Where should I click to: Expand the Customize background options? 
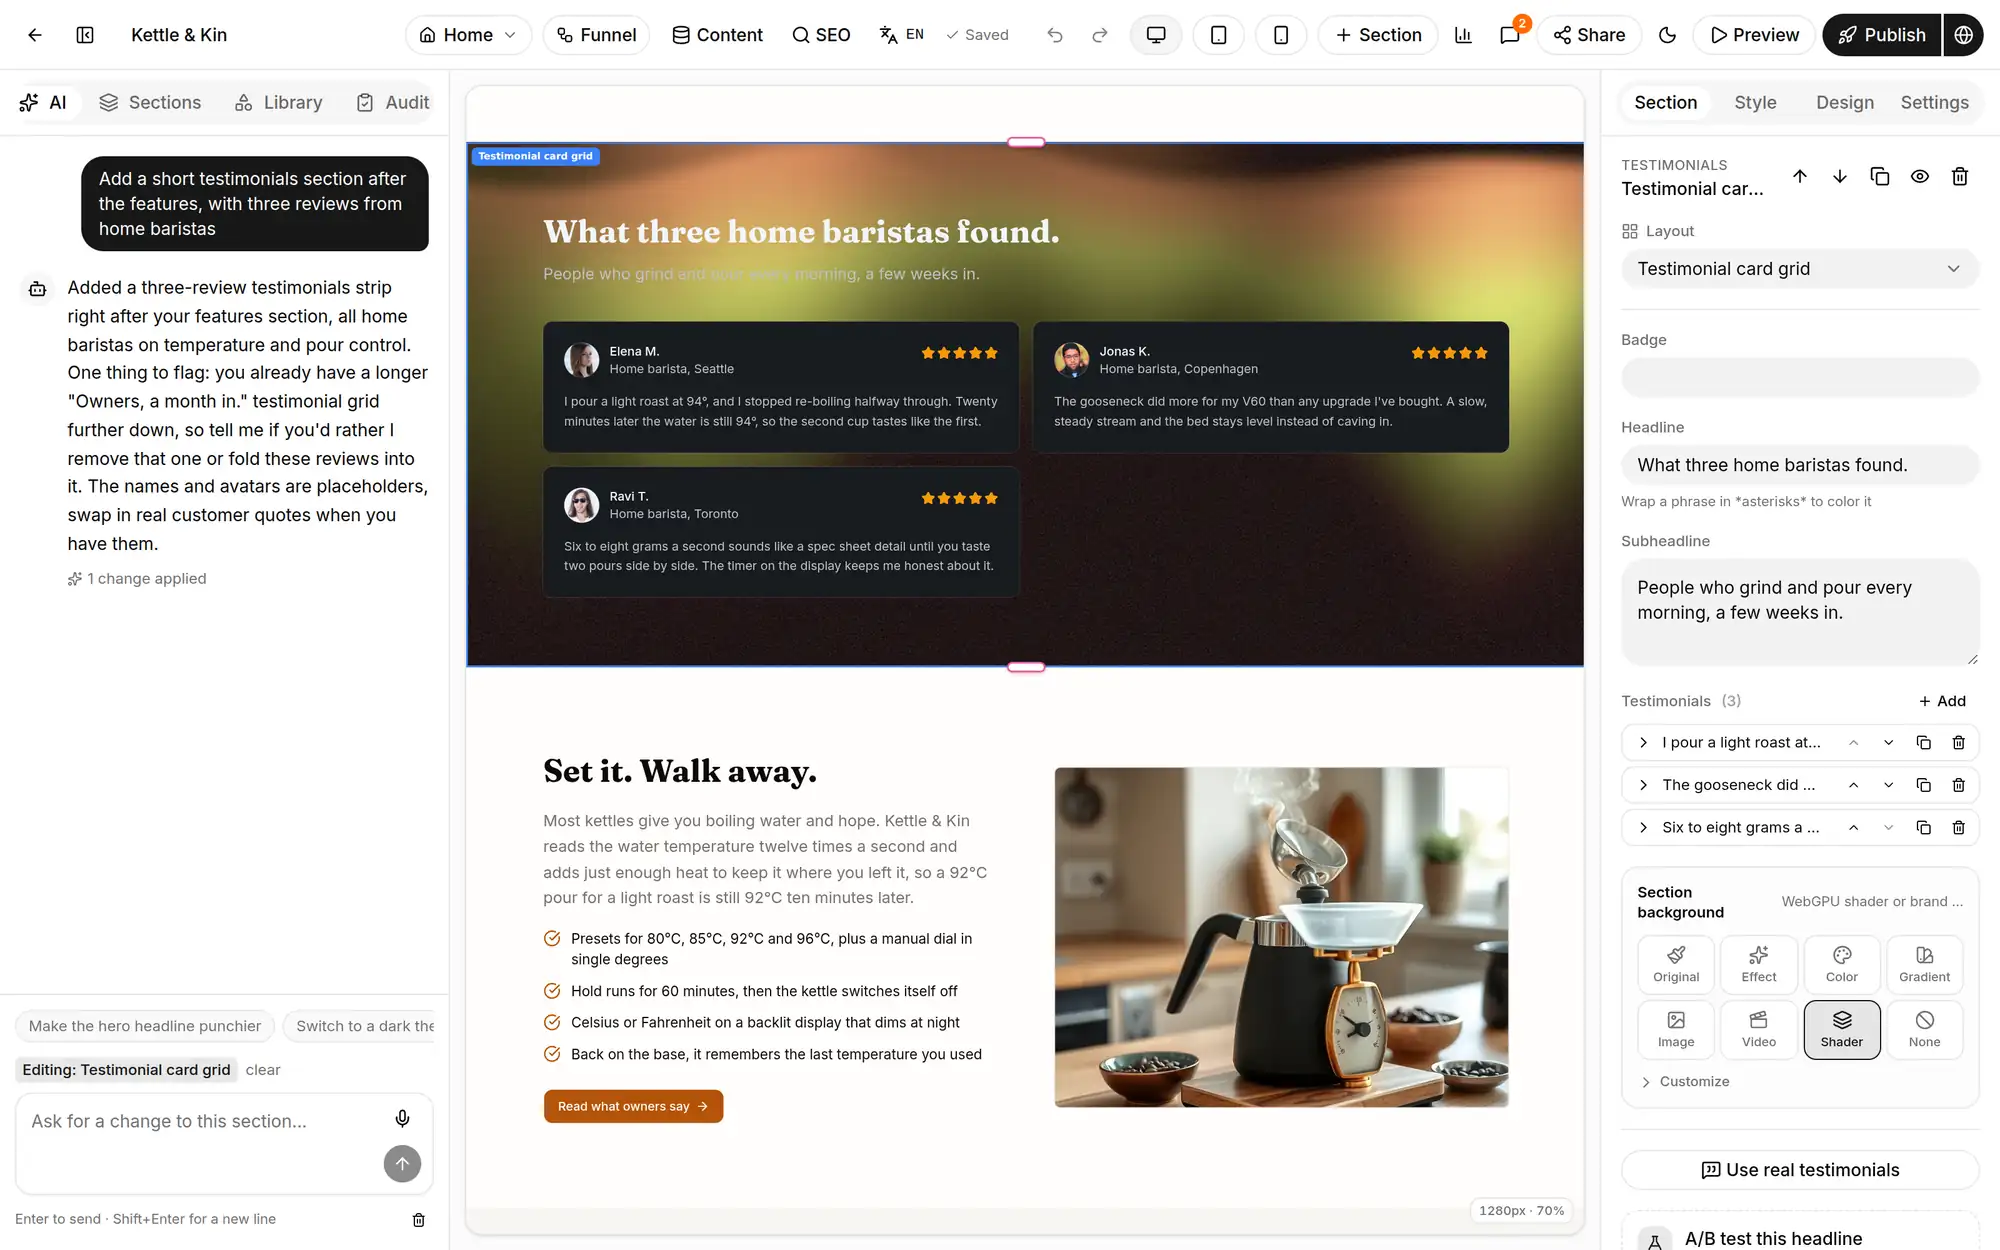[1686, 1082]
